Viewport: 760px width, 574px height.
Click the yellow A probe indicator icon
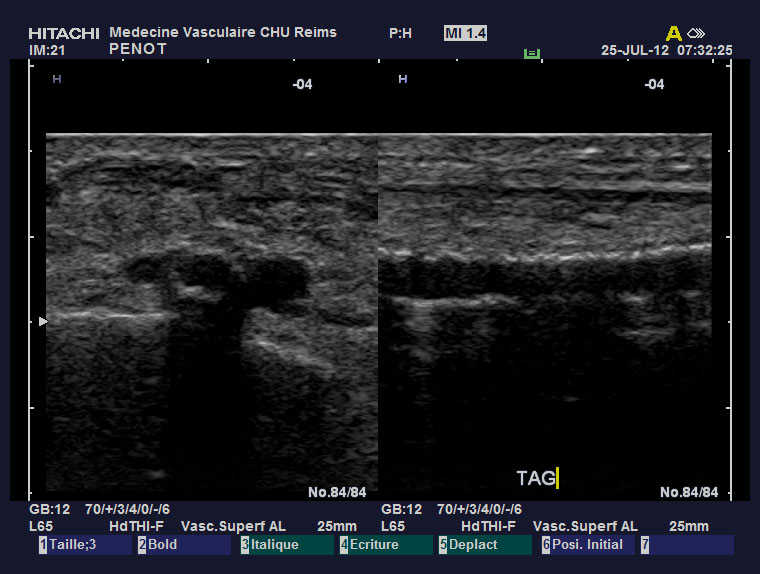(x=673, y=33)
